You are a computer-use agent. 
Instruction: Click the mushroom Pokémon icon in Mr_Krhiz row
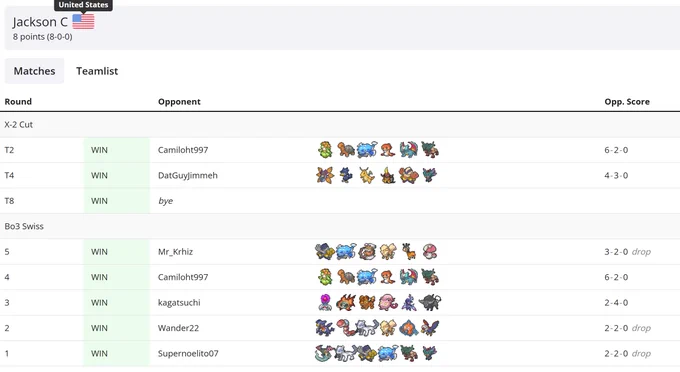[429, 251]
